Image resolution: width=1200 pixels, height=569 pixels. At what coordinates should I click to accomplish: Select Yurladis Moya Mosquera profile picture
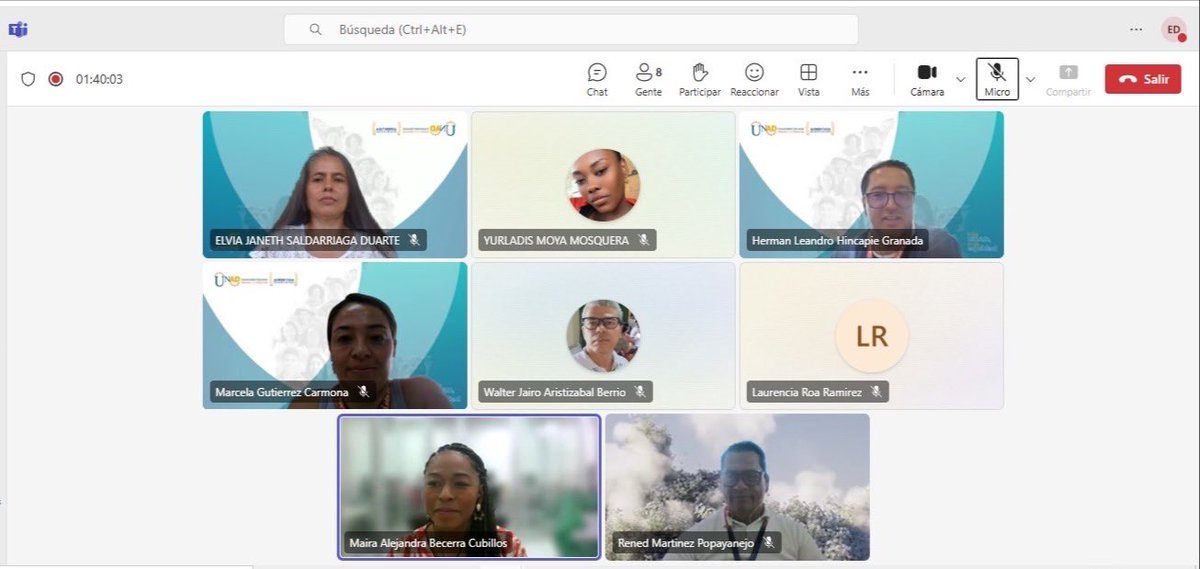point(603,185)
